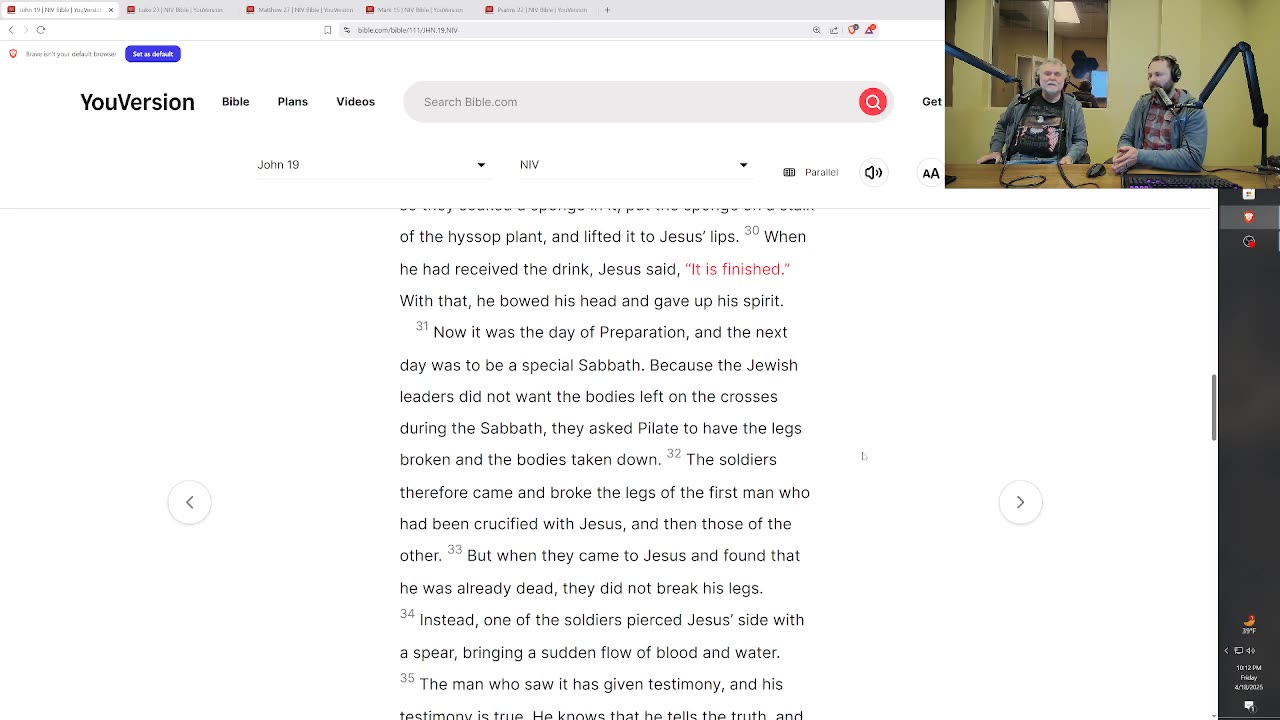Click Set as default button

(153, 54)
